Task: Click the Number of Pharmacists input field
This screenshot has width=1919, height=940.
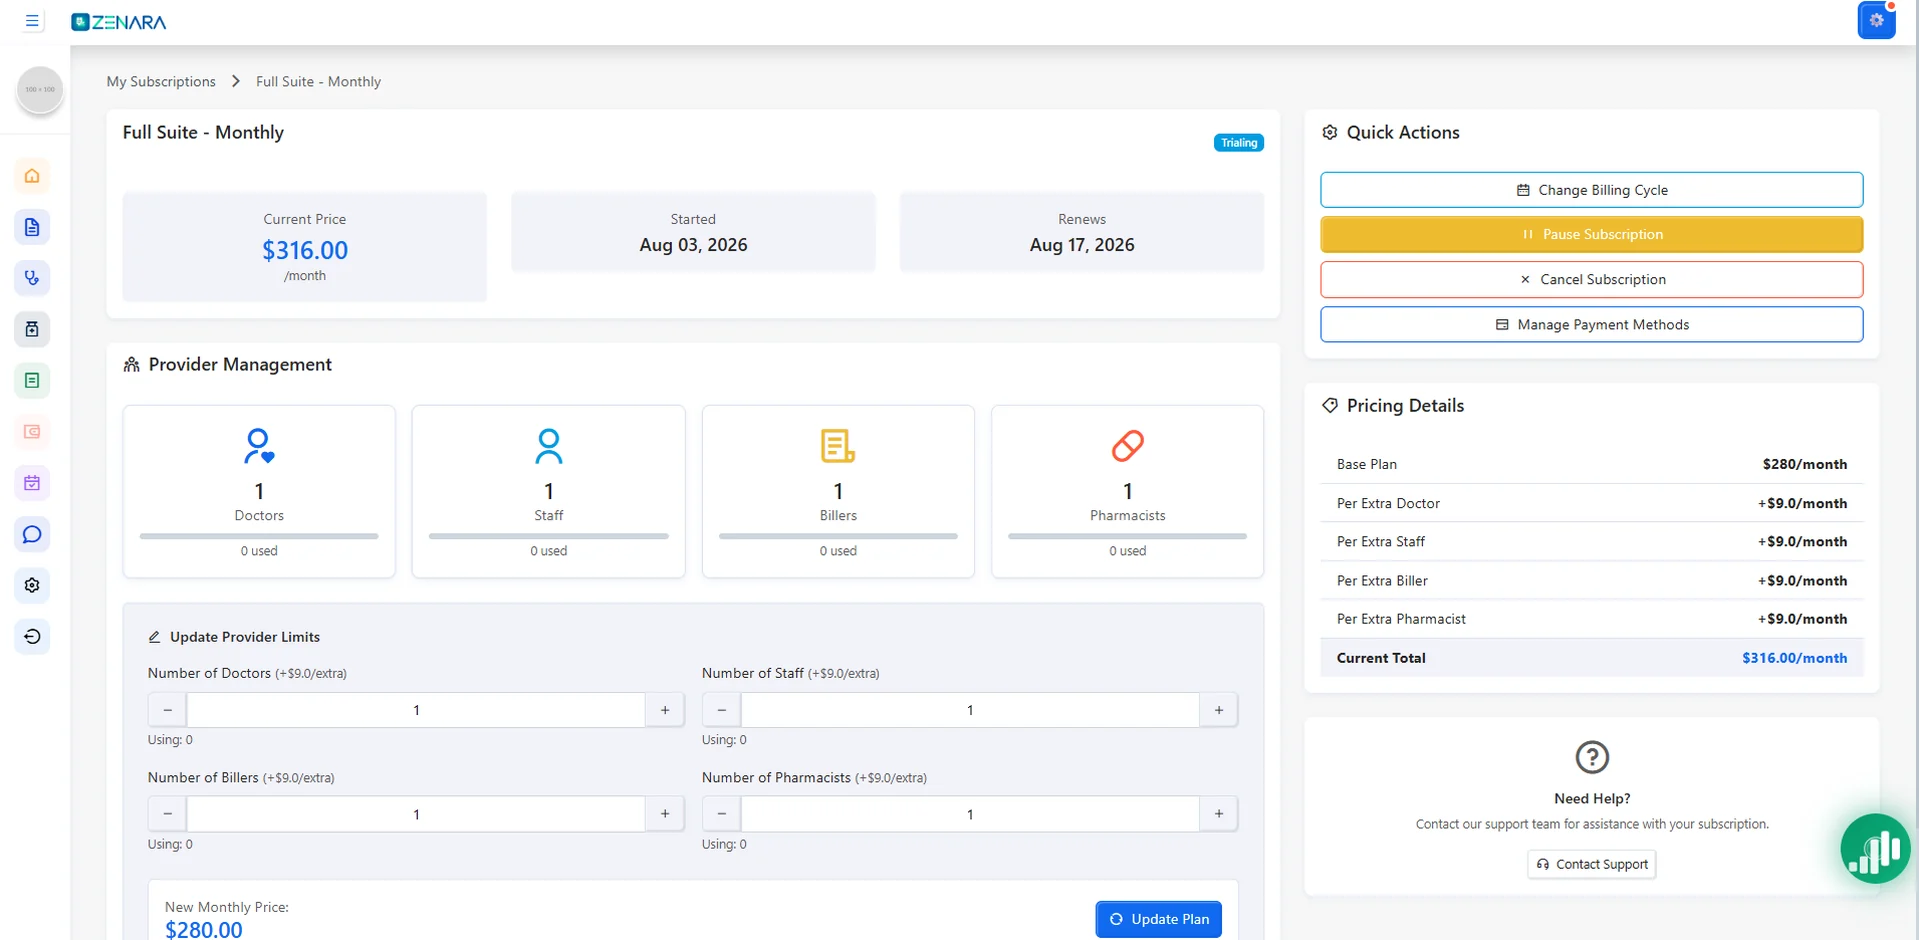Action: tap(970, 814)
